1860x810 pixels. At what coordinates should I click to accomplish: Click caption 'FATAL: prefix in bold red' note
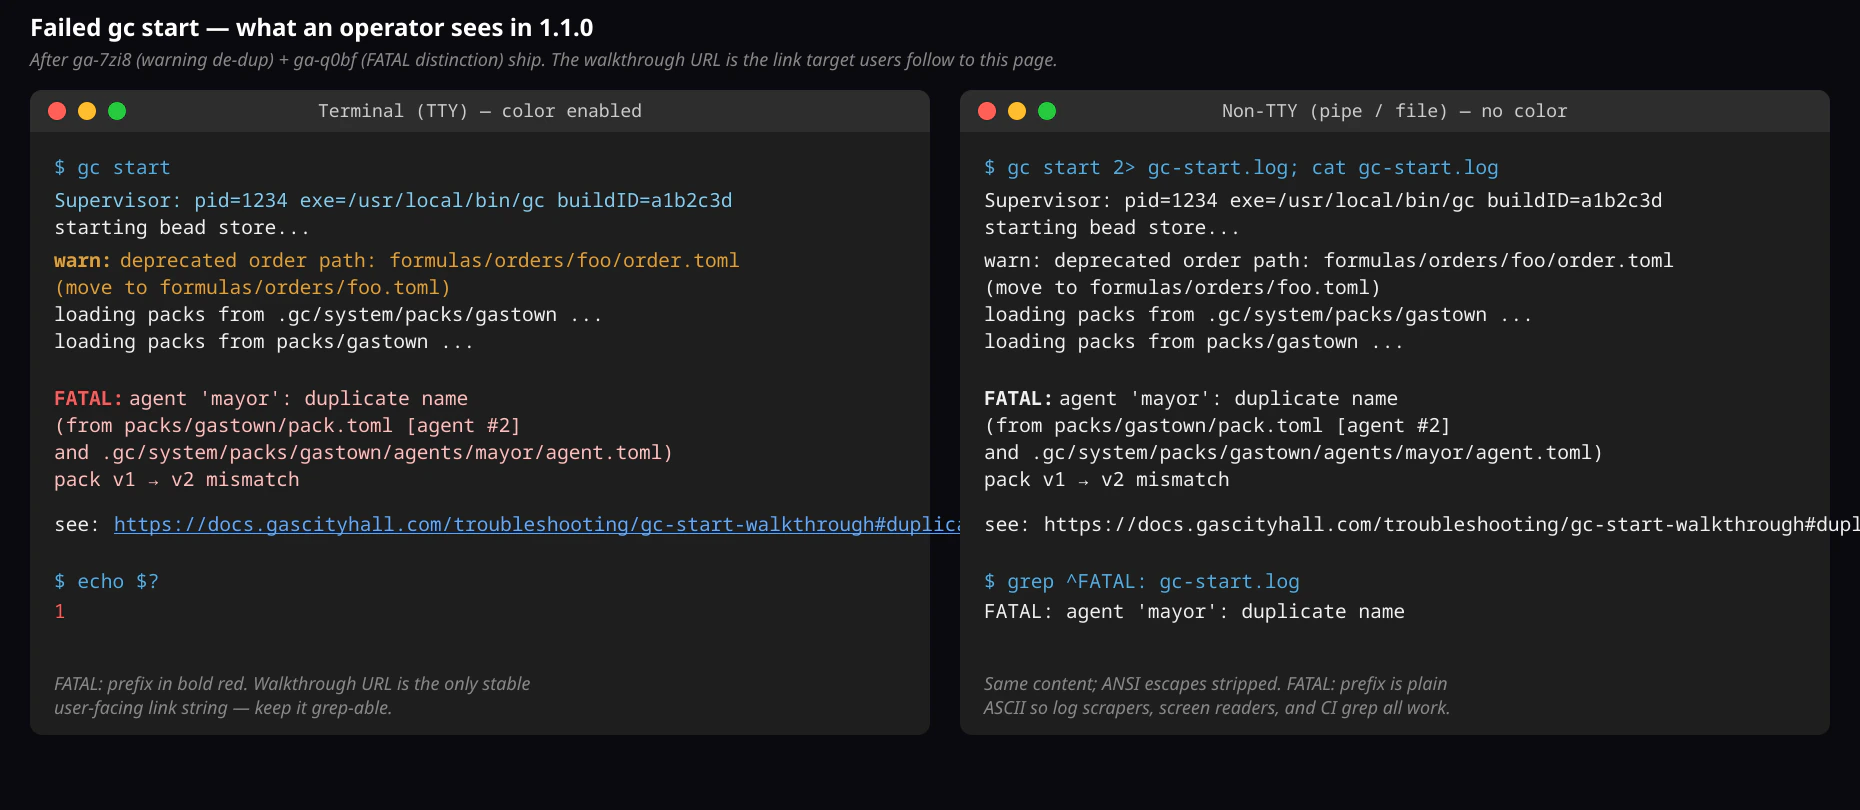point(292,696)
